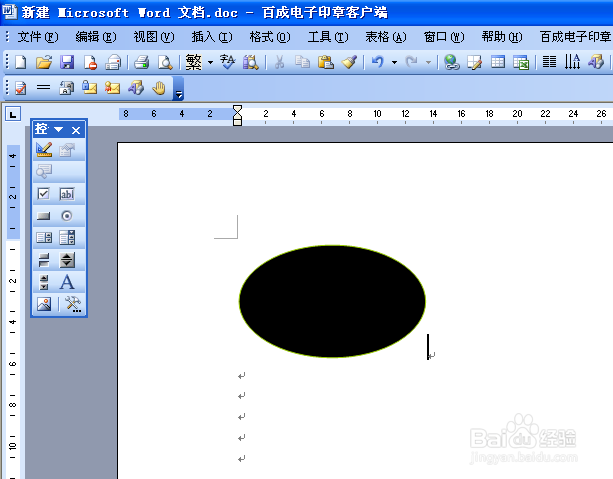This screenshot has width=613, height=479.
Task: Open the Tables and Borders icon
Action: [x=475, y=62]
